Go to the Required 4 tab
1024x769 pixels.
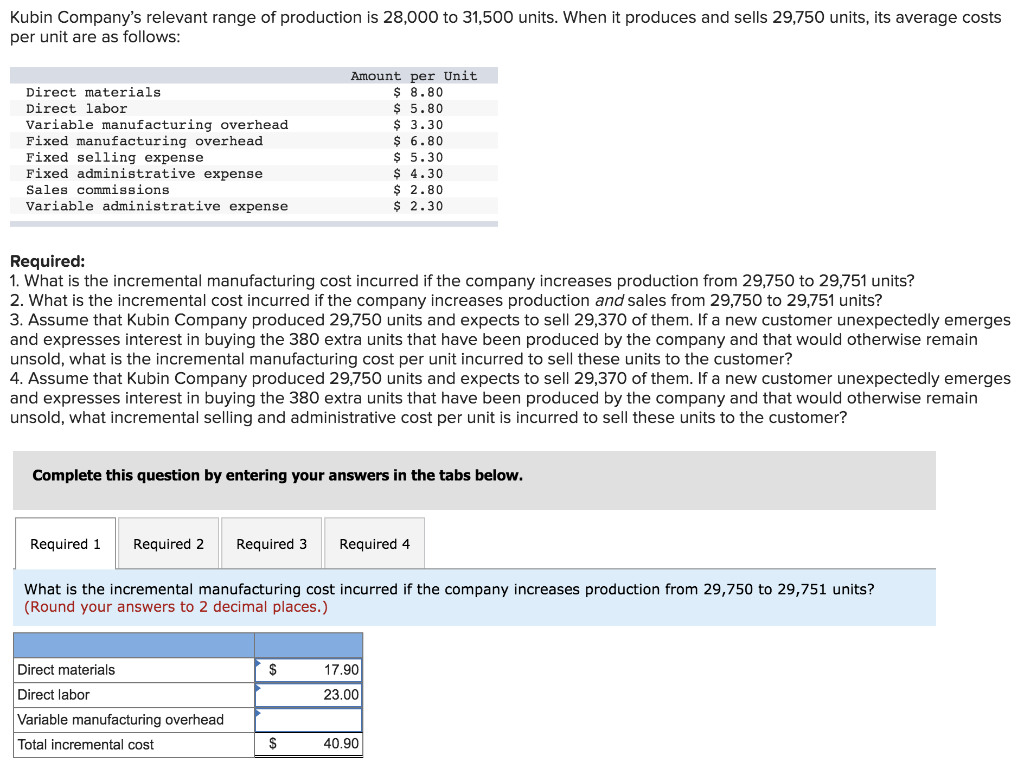374,543
